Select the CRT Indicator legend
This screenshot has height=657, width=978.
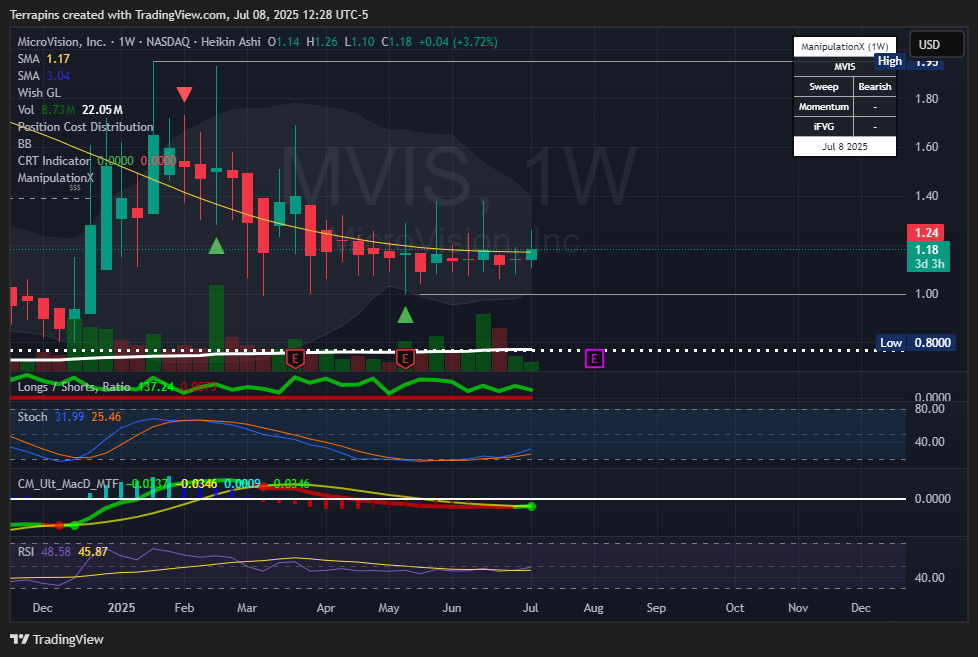coord(97,161)
